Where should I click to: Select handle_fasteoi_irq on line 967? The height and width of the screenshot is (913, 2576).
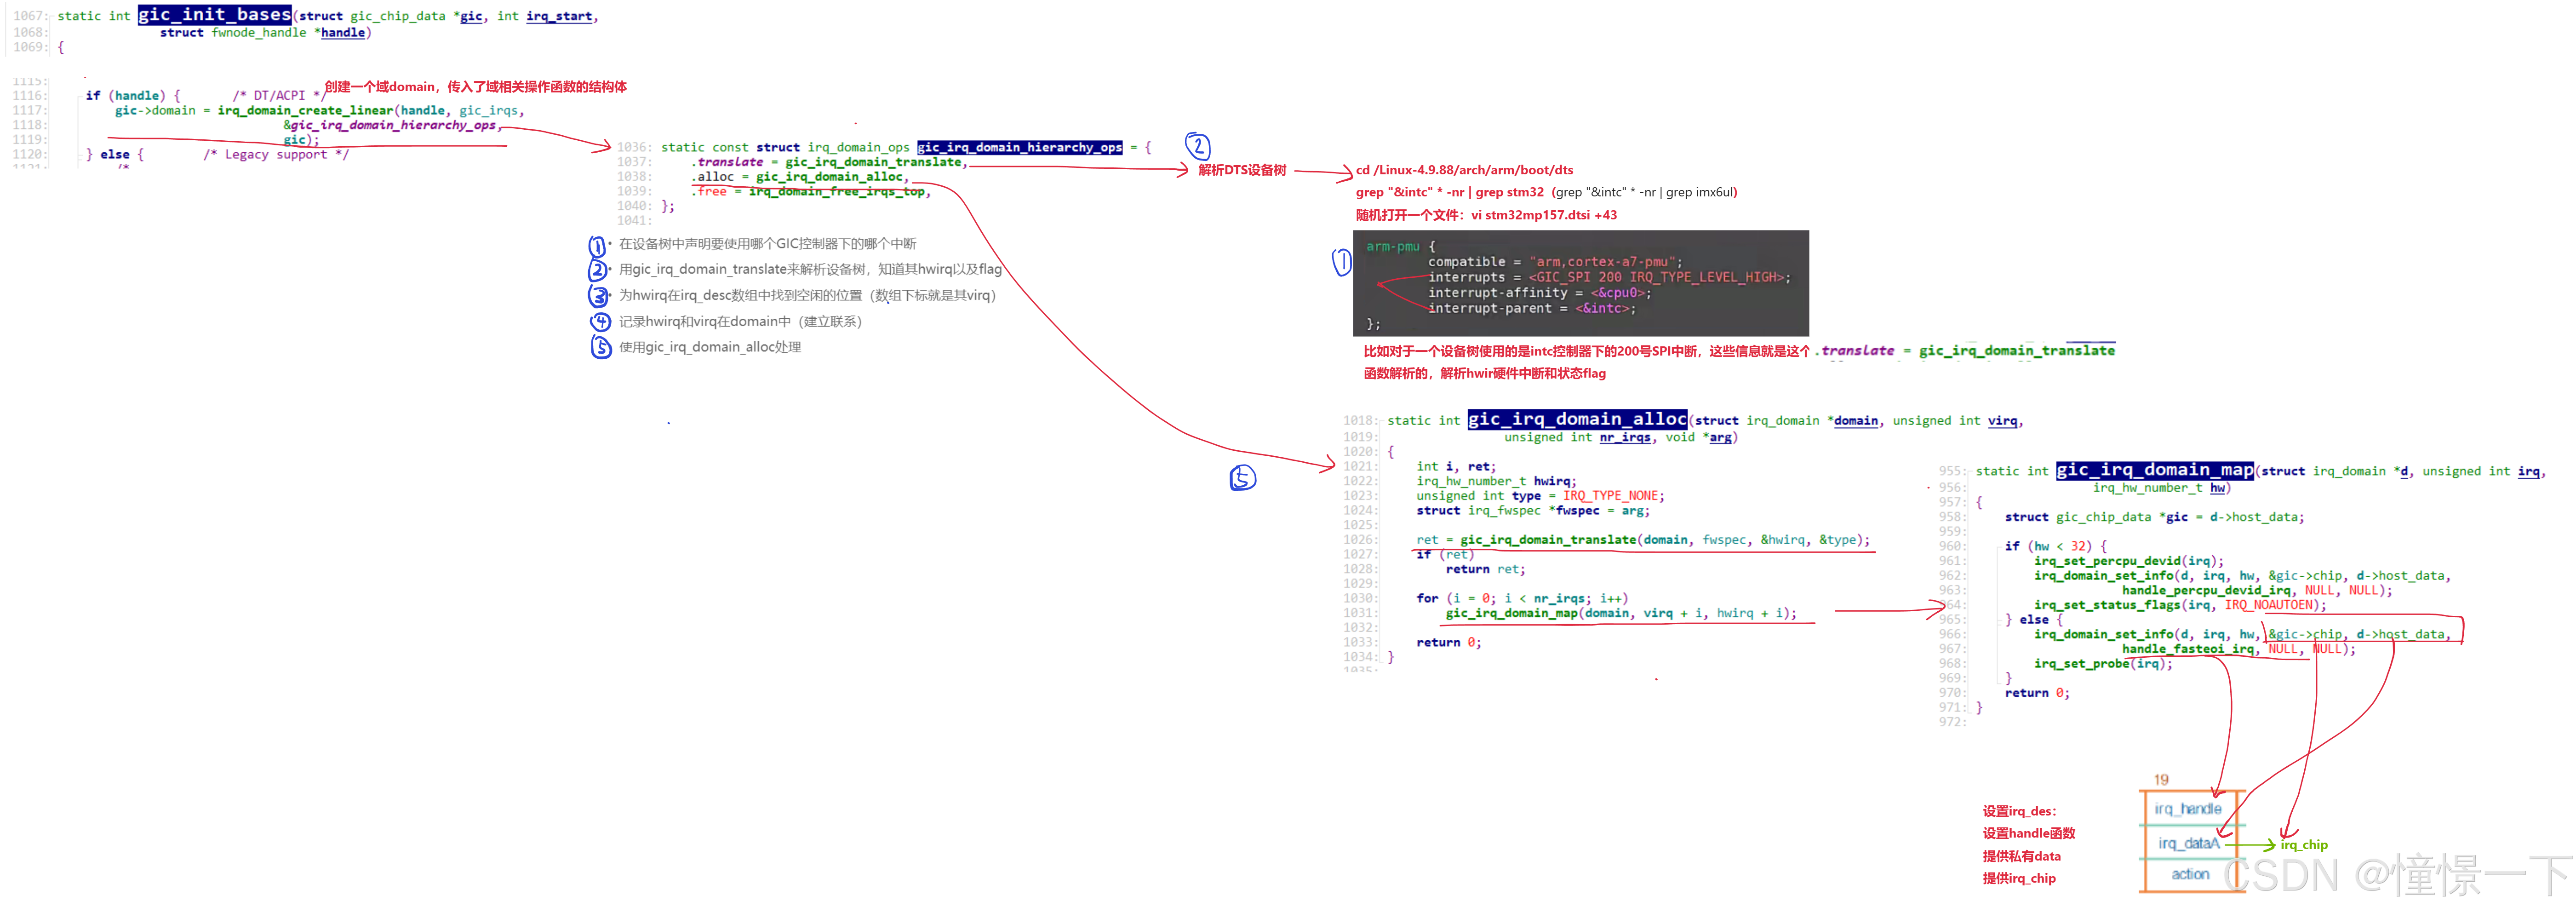(x=2187, y=650)
